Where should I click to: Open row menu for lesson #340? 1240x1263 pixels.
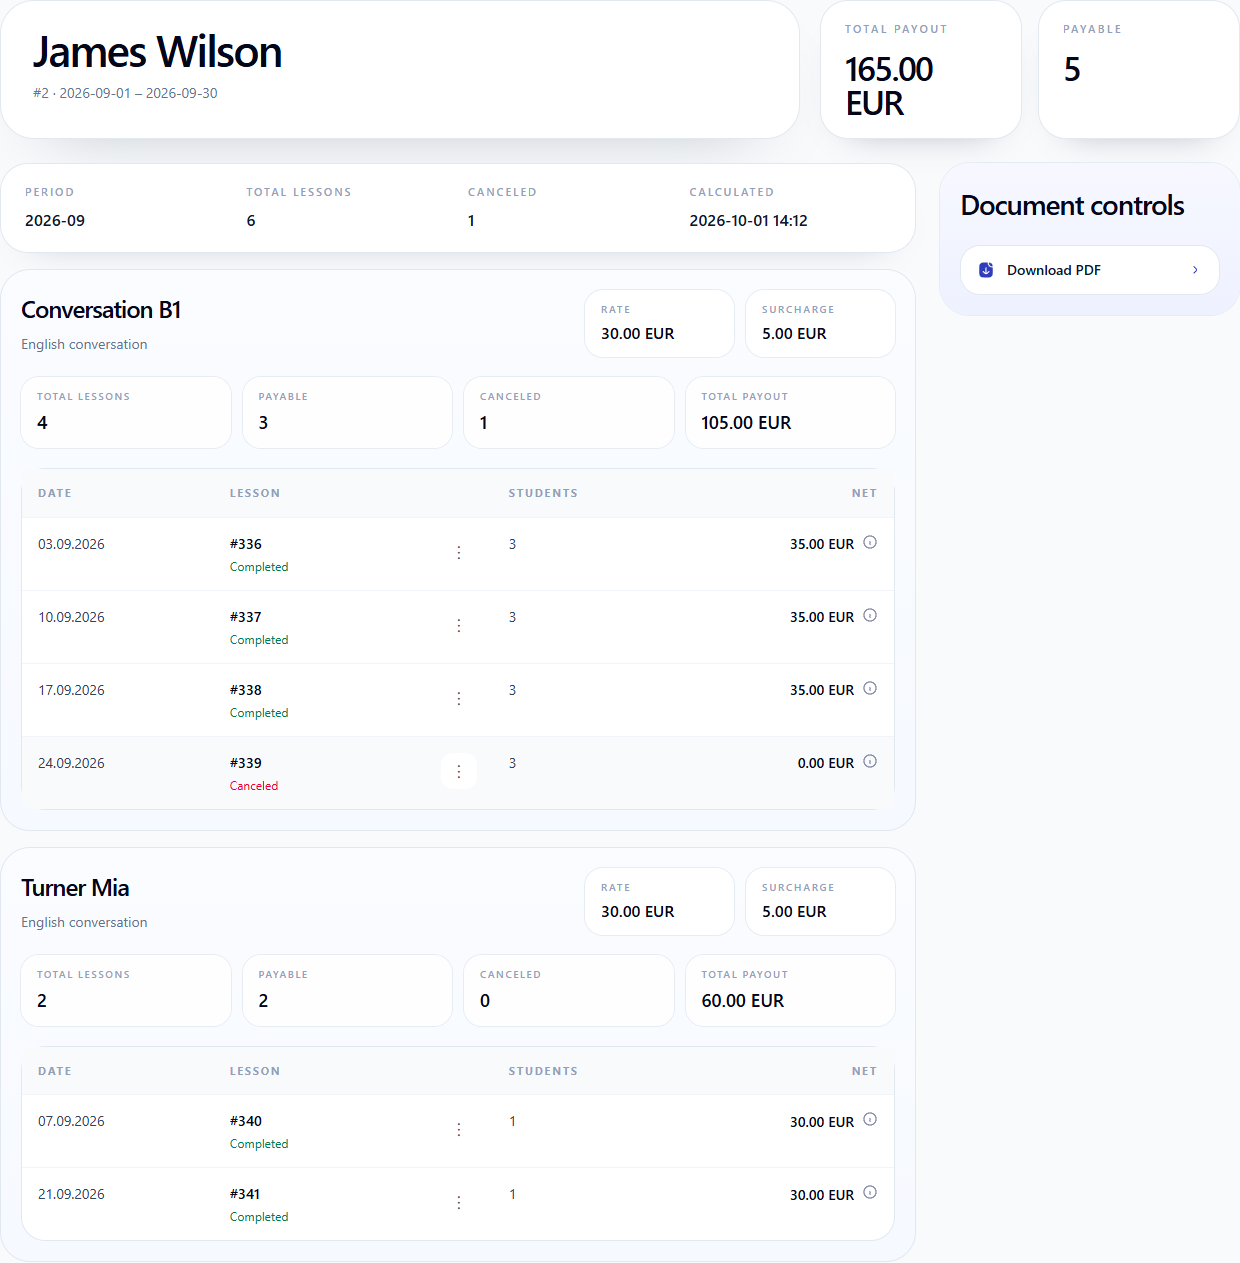click(459, 1130)
